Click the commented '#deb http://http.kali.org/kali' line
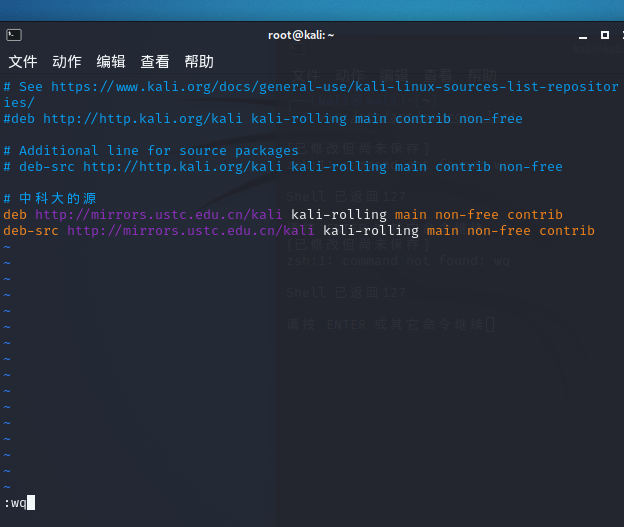Screen dimensions: 624x527 coord(263,119)
